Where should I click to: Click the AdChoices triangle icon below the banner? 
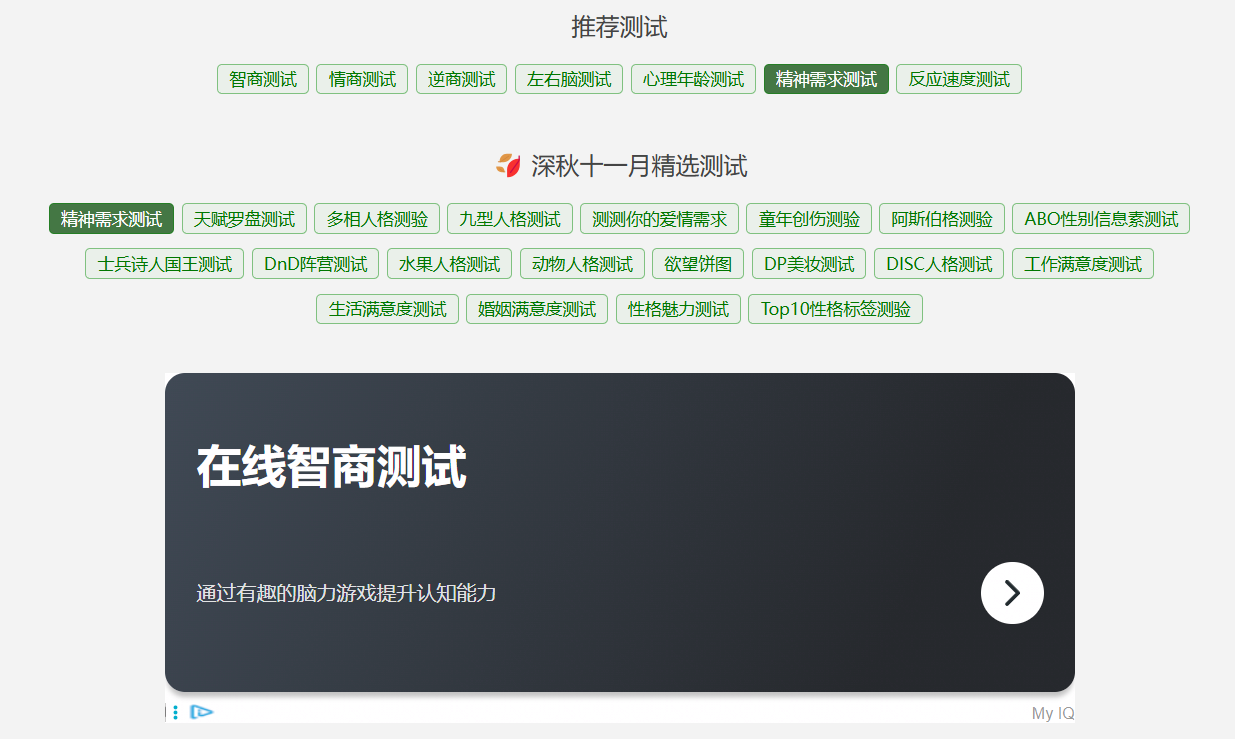(201, 712)
